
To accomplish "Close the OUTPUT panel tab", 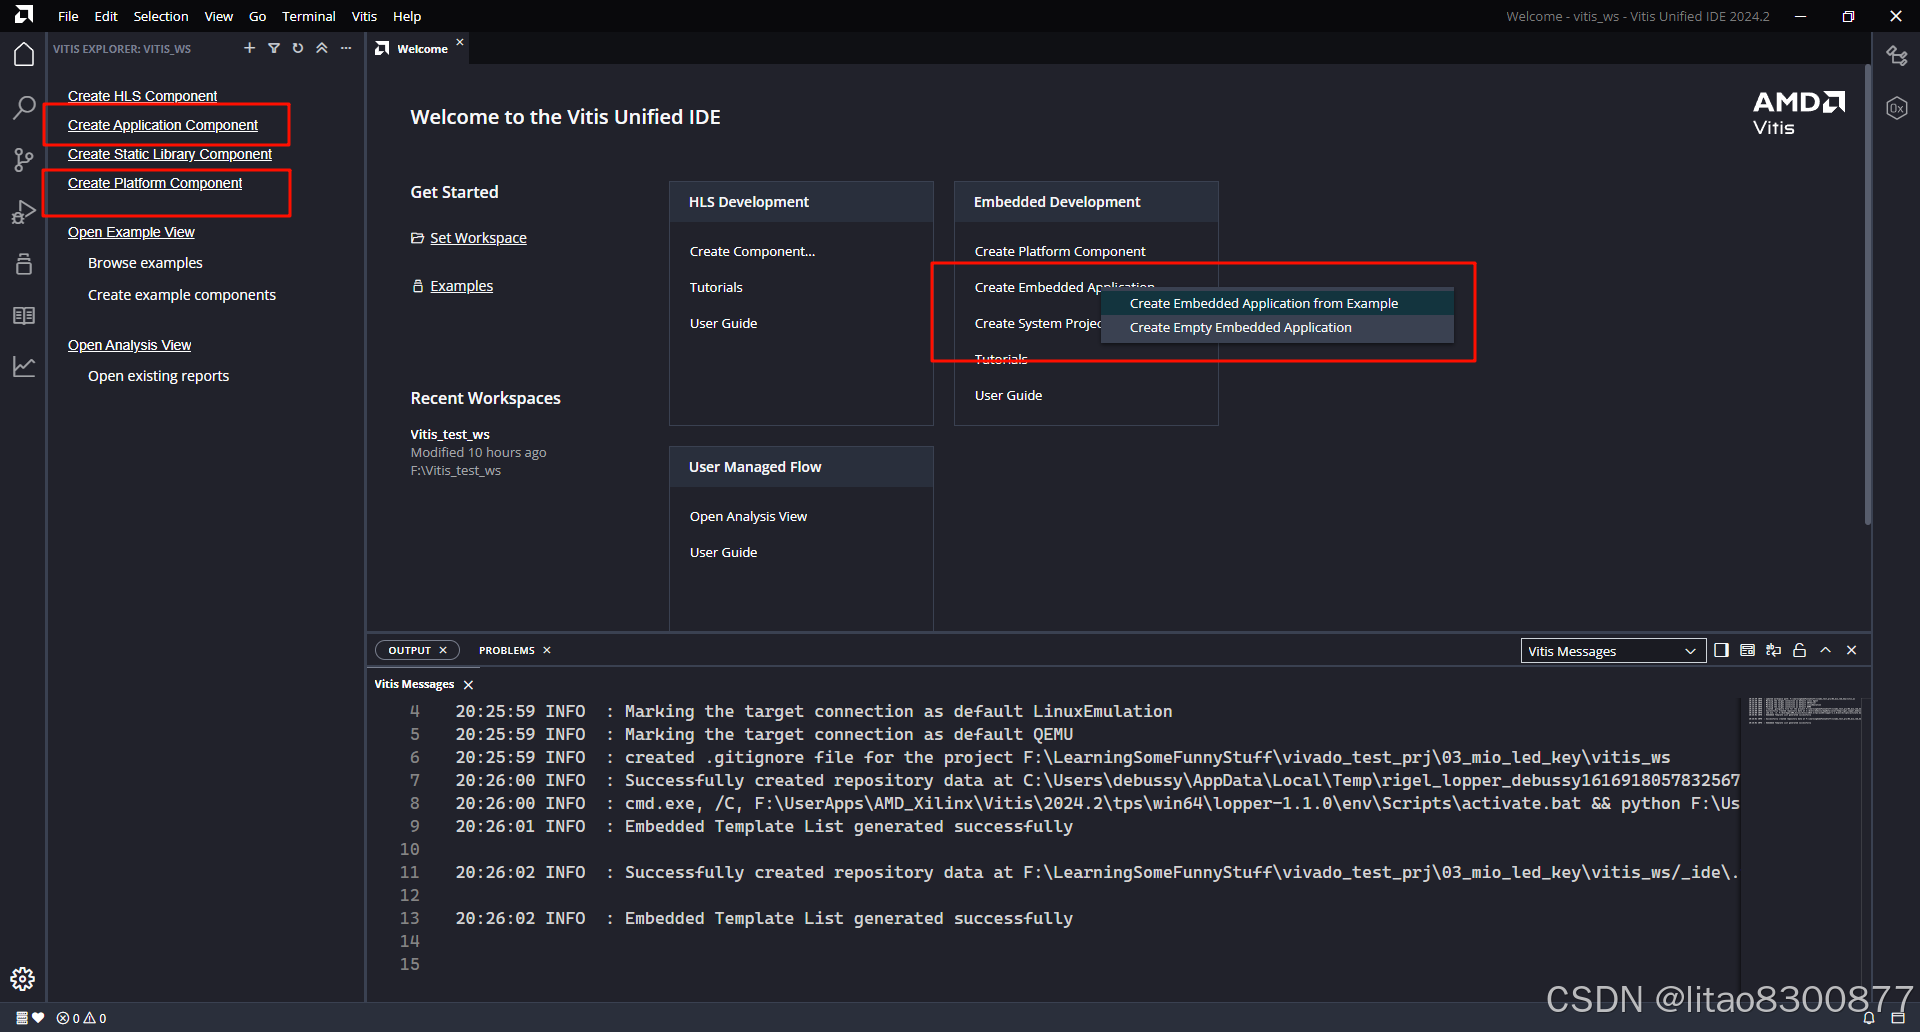I will coord(443,650).
